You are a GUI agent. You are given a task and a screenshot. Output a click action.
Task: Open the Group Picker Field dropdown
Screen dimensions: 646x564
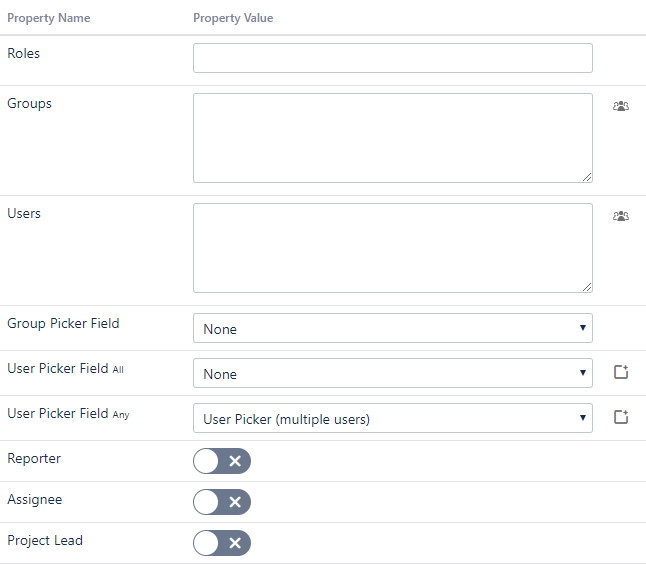pyautogui.click(x=392, y=328)
